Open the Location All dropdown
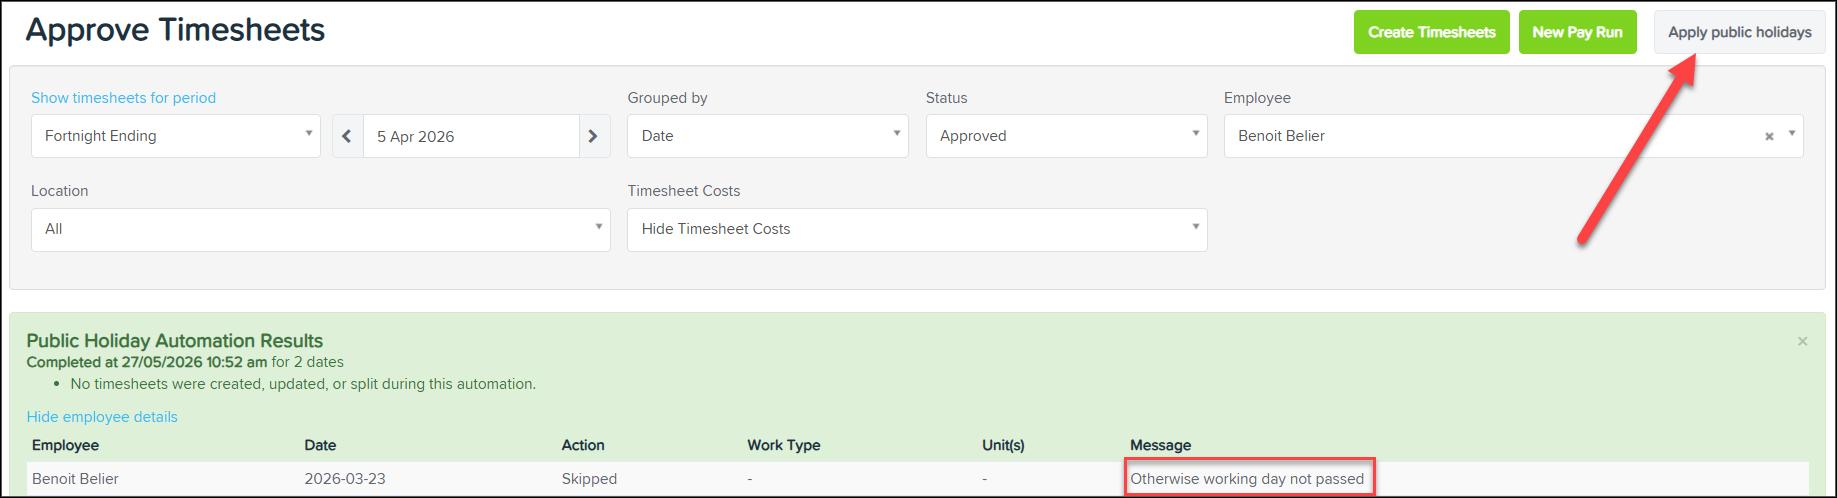This screenshot has height=498, width=1837. coord(321,229)
